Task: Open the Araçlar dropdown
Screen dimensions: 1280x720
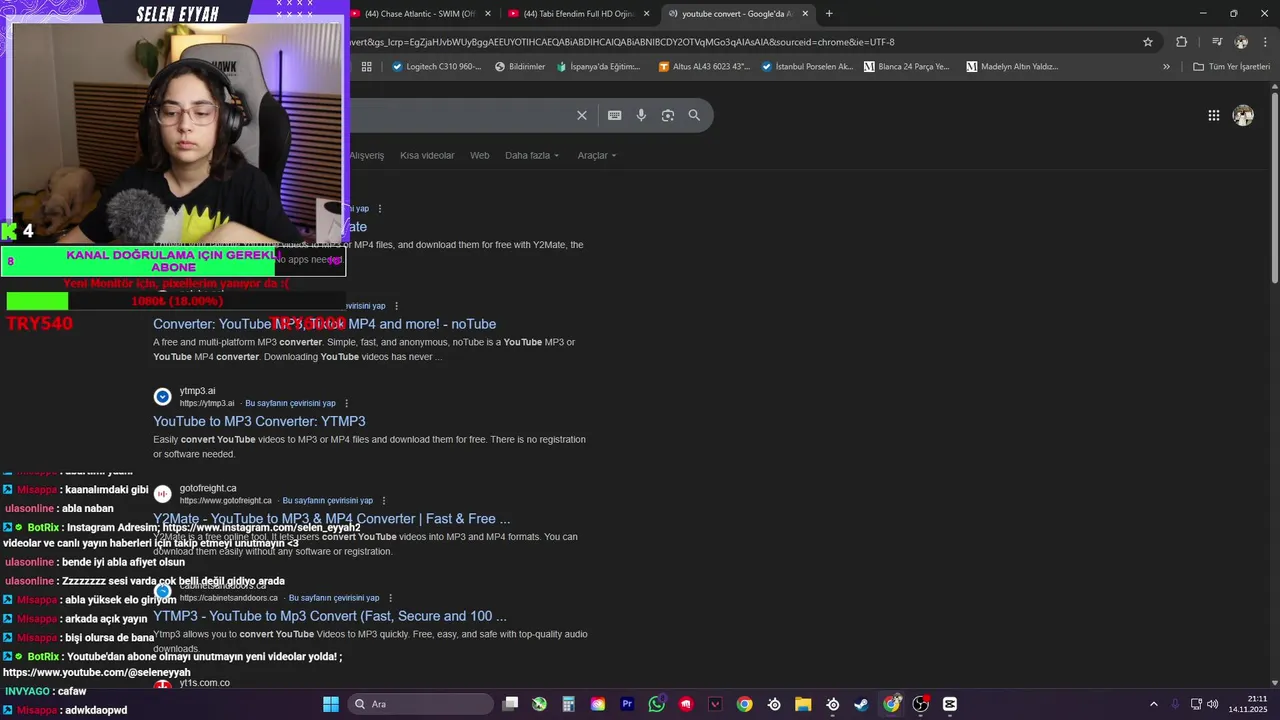Action: [597, 155]
